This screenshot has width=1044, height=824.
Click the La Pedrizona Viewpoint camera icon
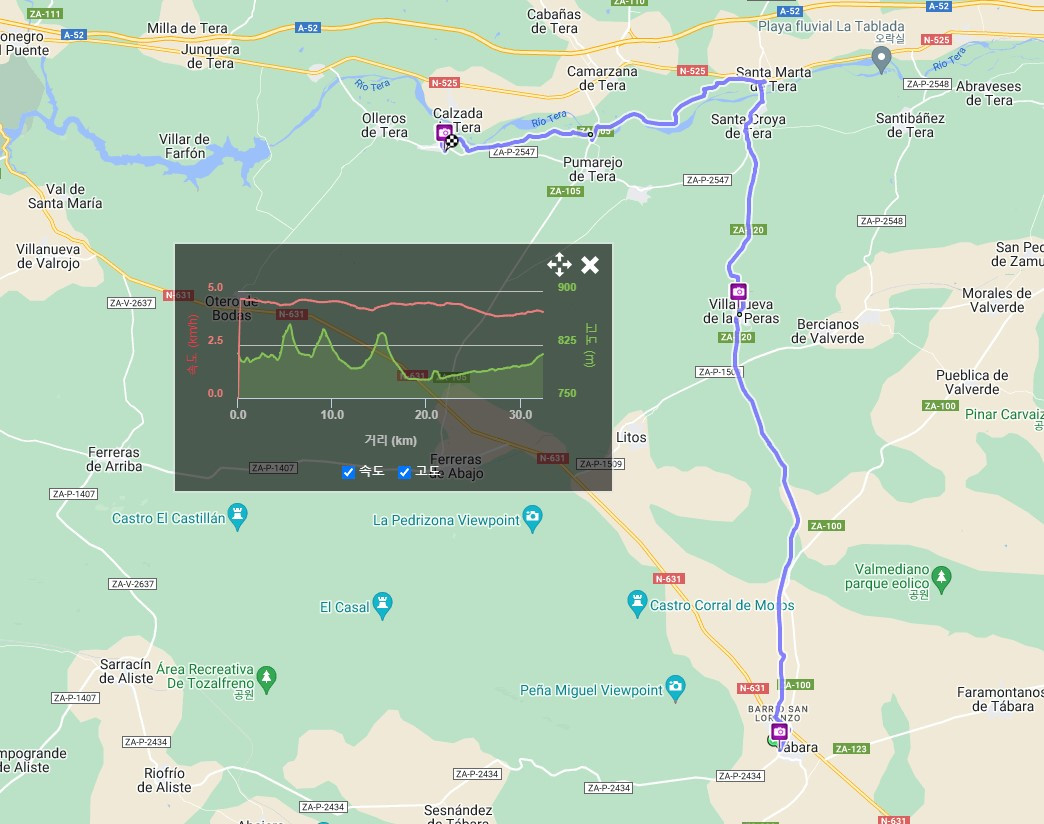point(532,518)
